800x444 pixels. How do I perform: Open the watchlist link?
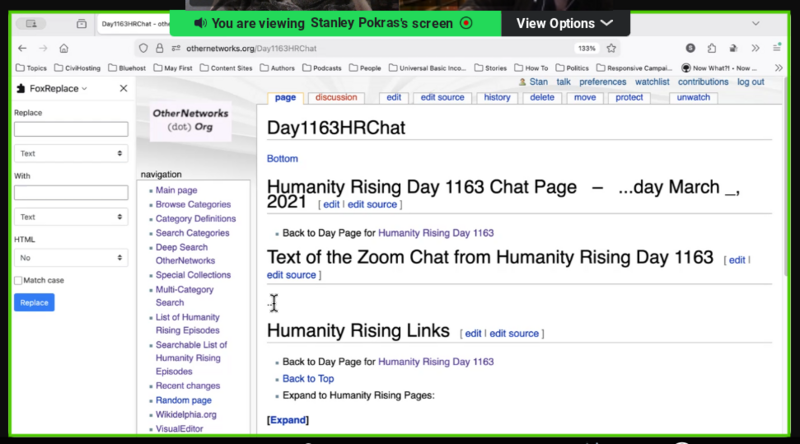[x=652, y=82]
